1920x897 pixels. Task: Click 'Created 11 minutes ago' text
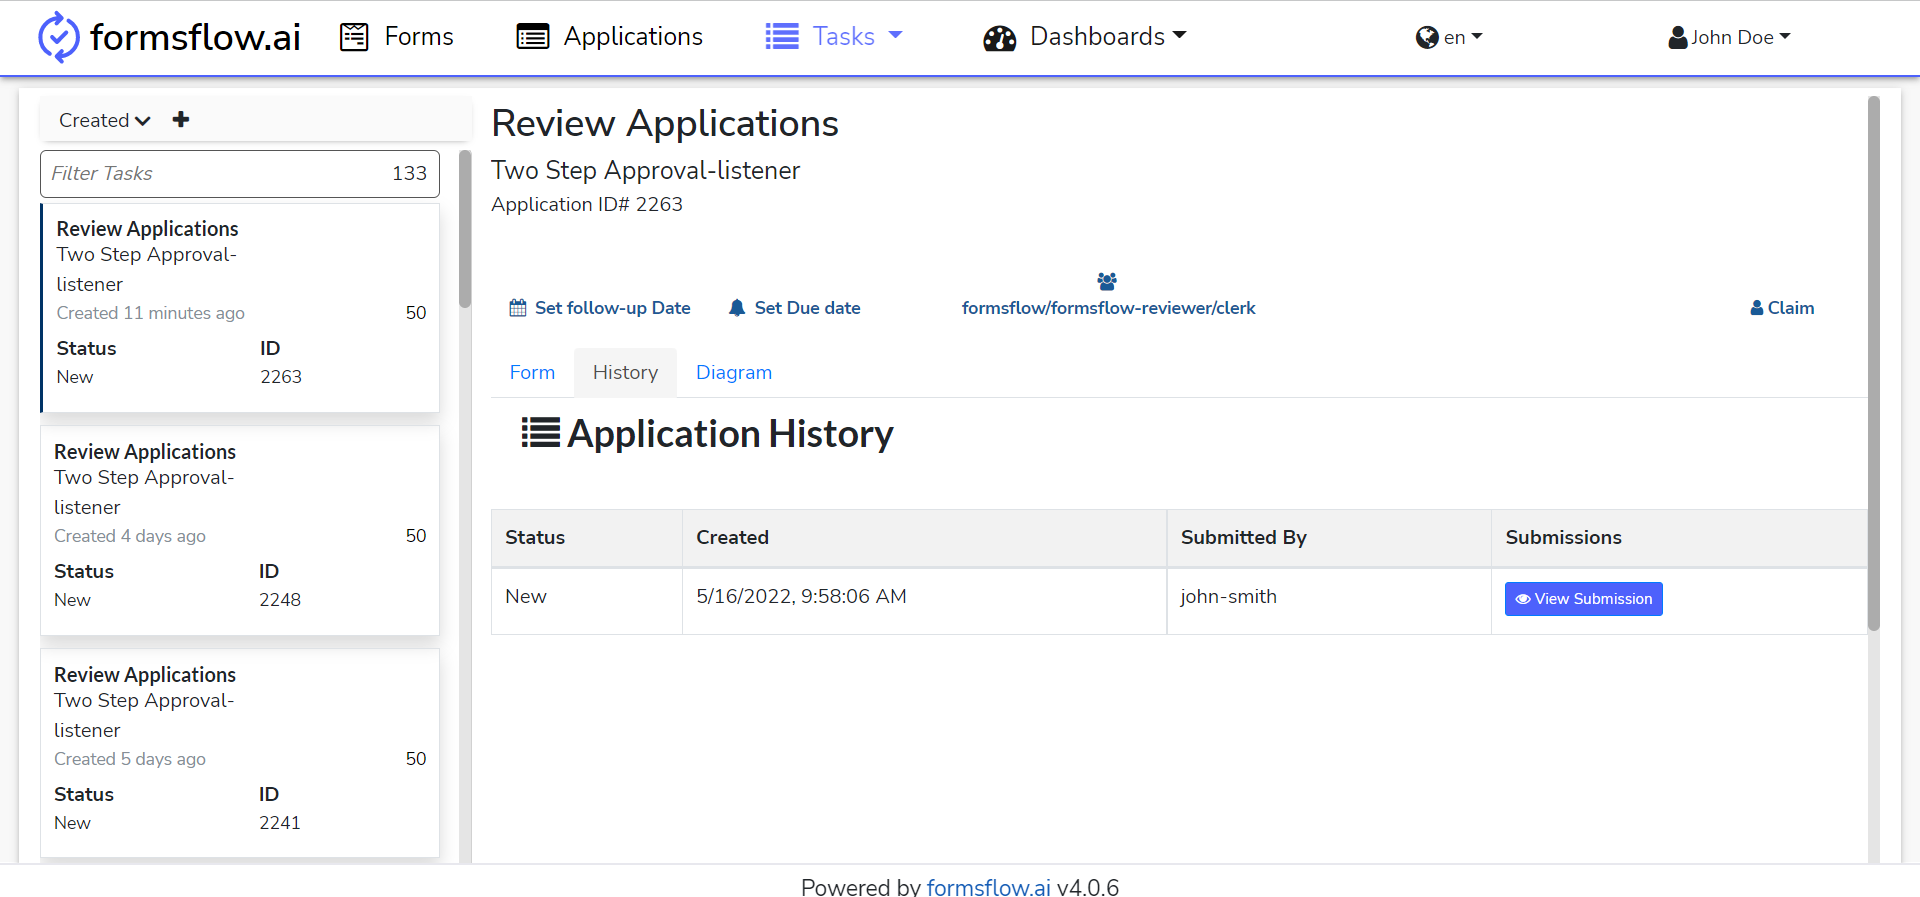[x=150, y=313]
